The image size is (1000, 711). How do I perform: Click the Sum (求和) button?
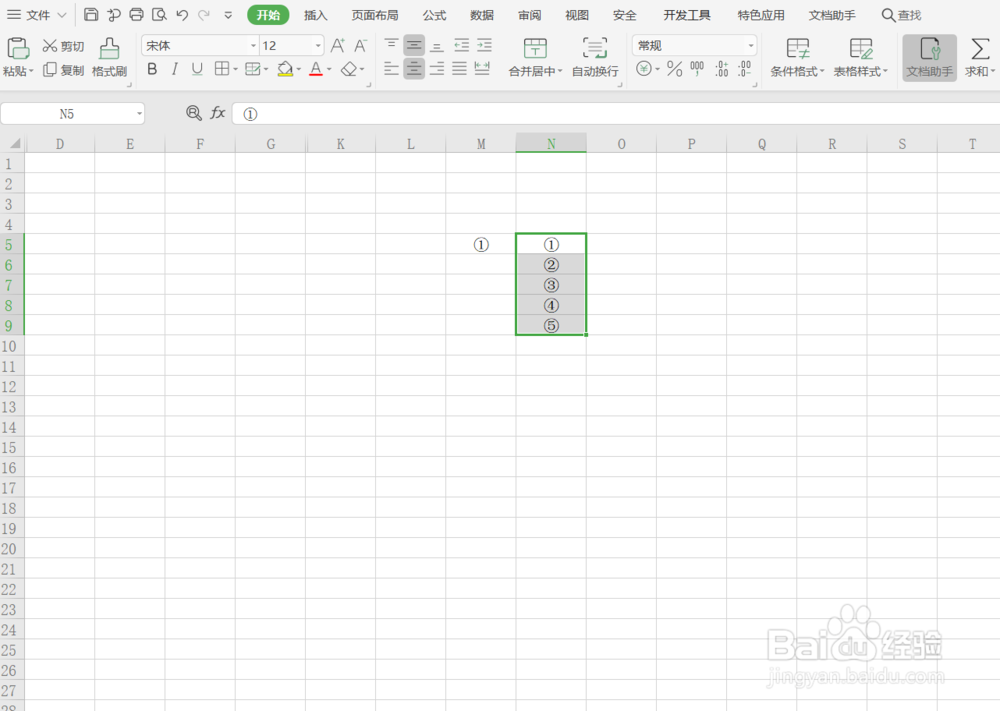[978, 57]
